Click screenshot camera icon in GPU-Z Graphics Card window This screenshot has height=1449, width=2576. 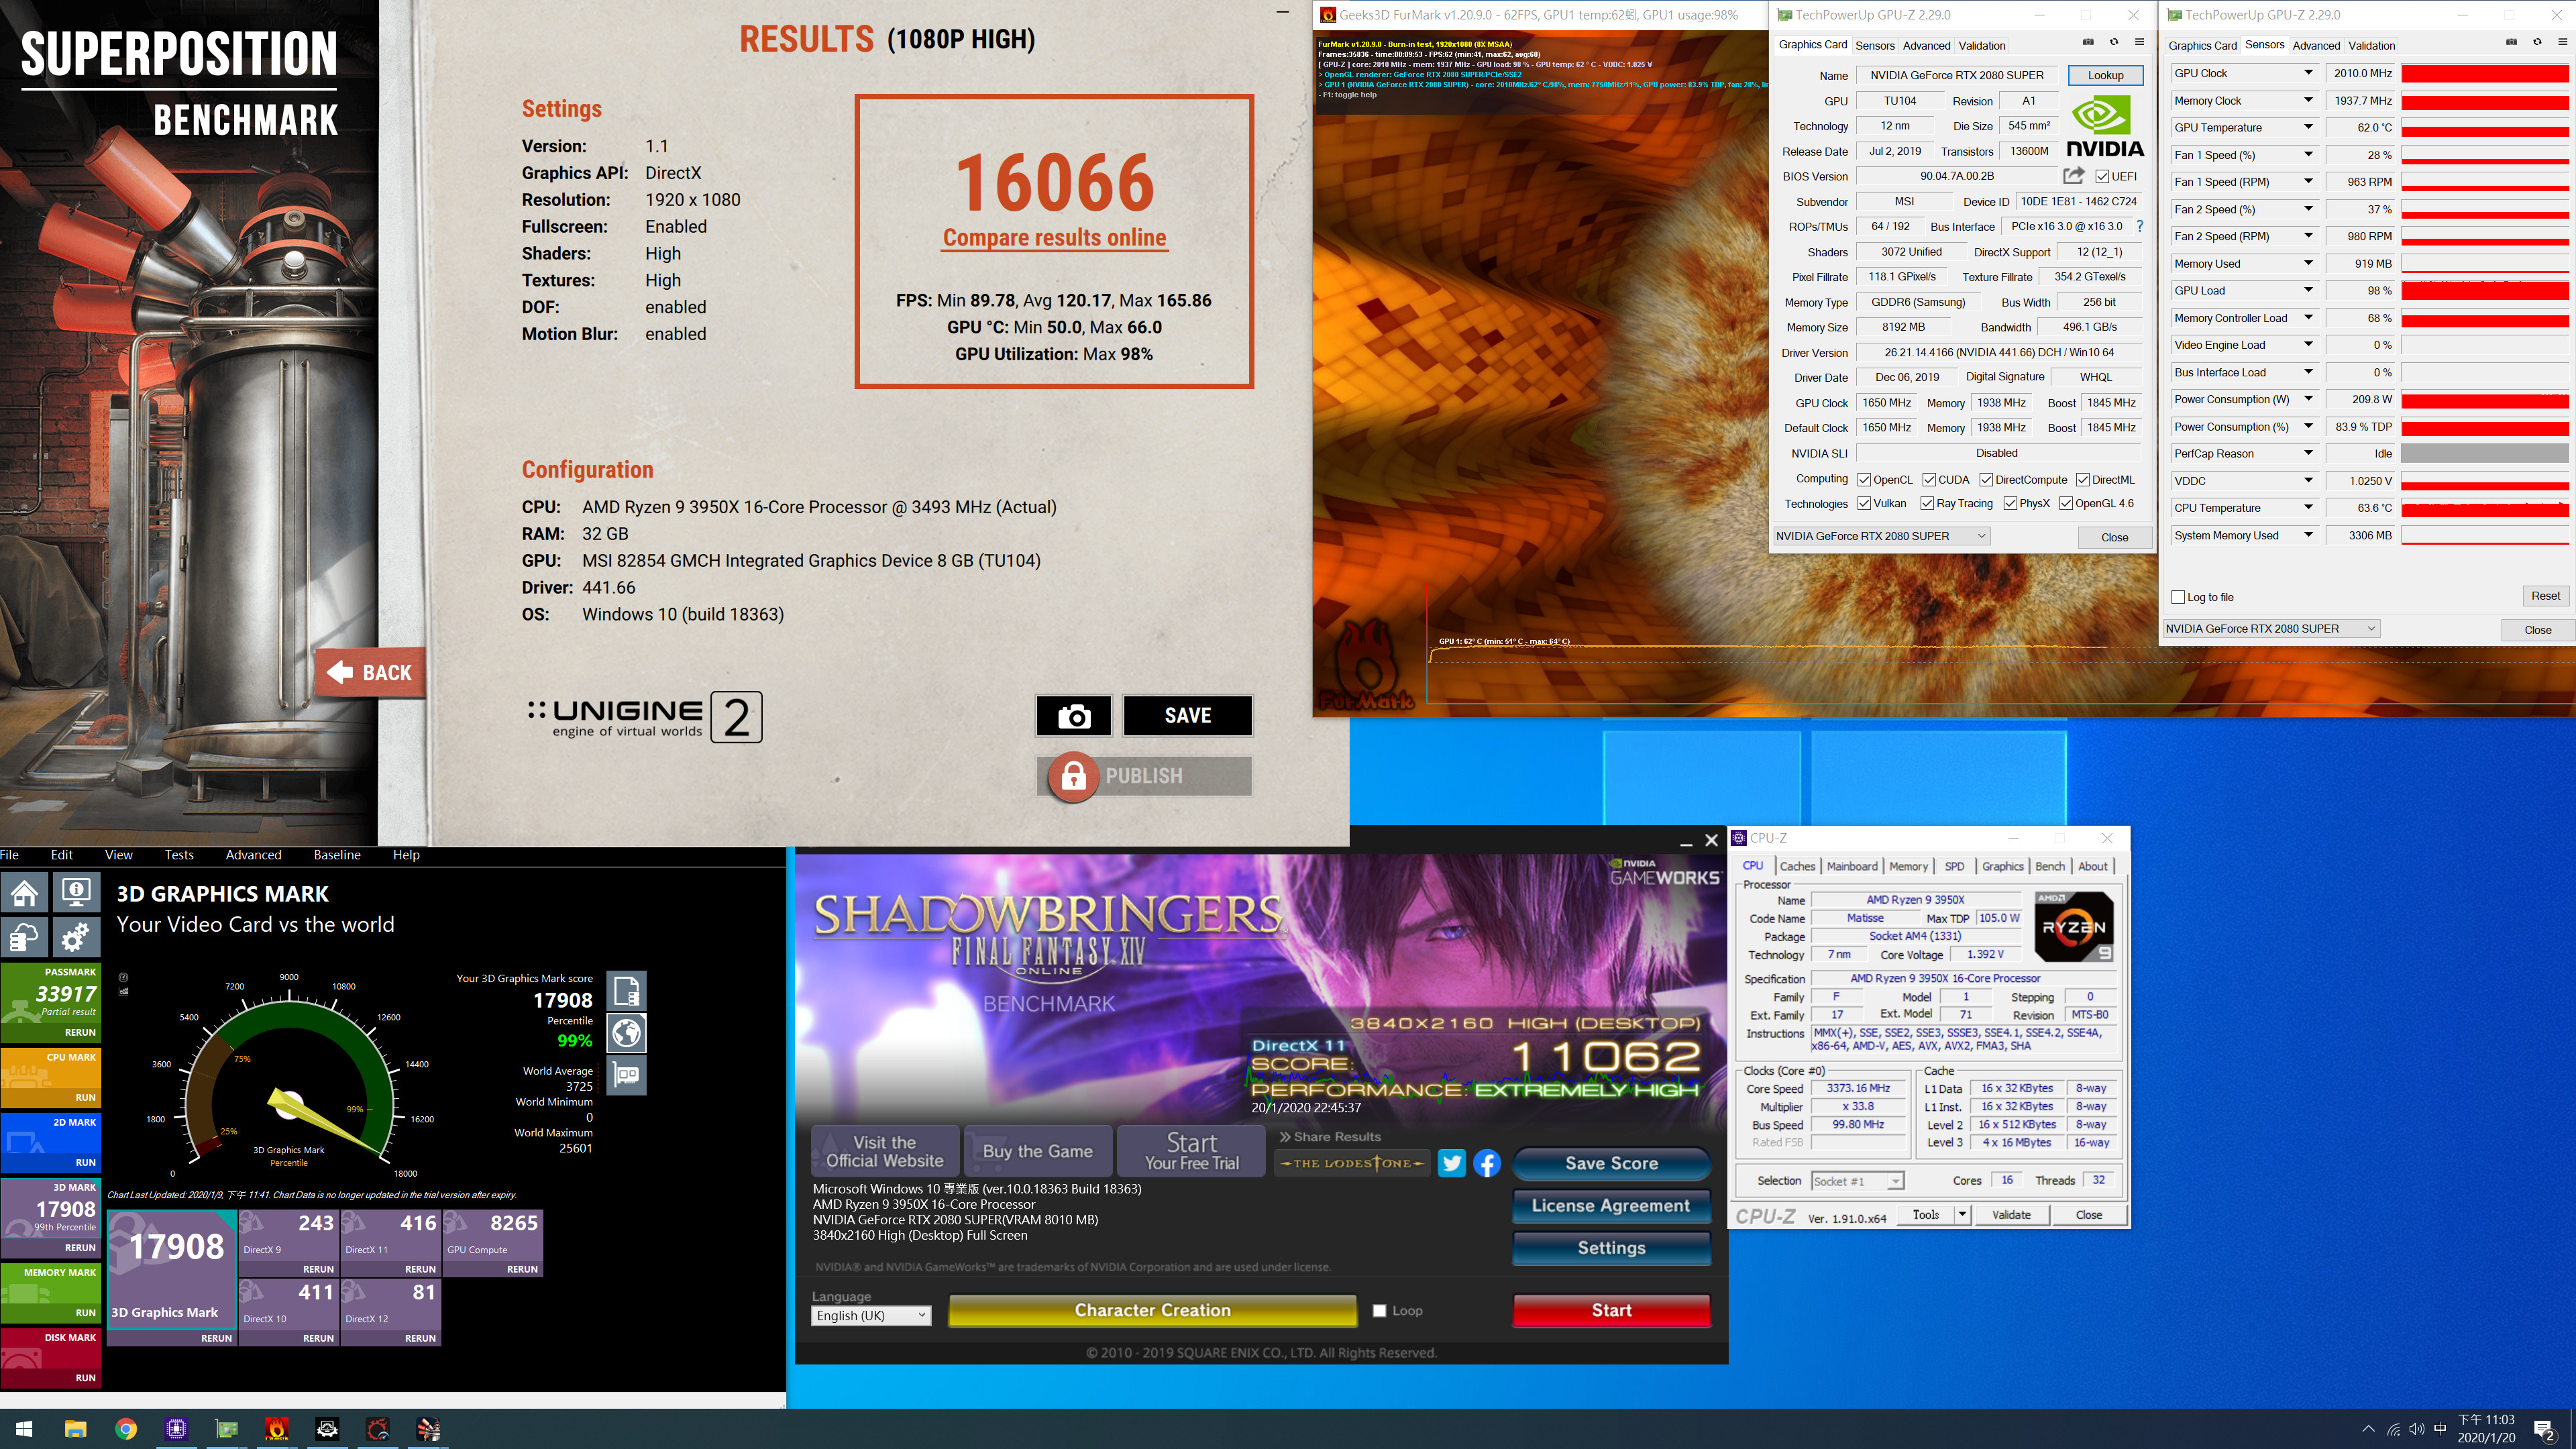click(2088, 42)
